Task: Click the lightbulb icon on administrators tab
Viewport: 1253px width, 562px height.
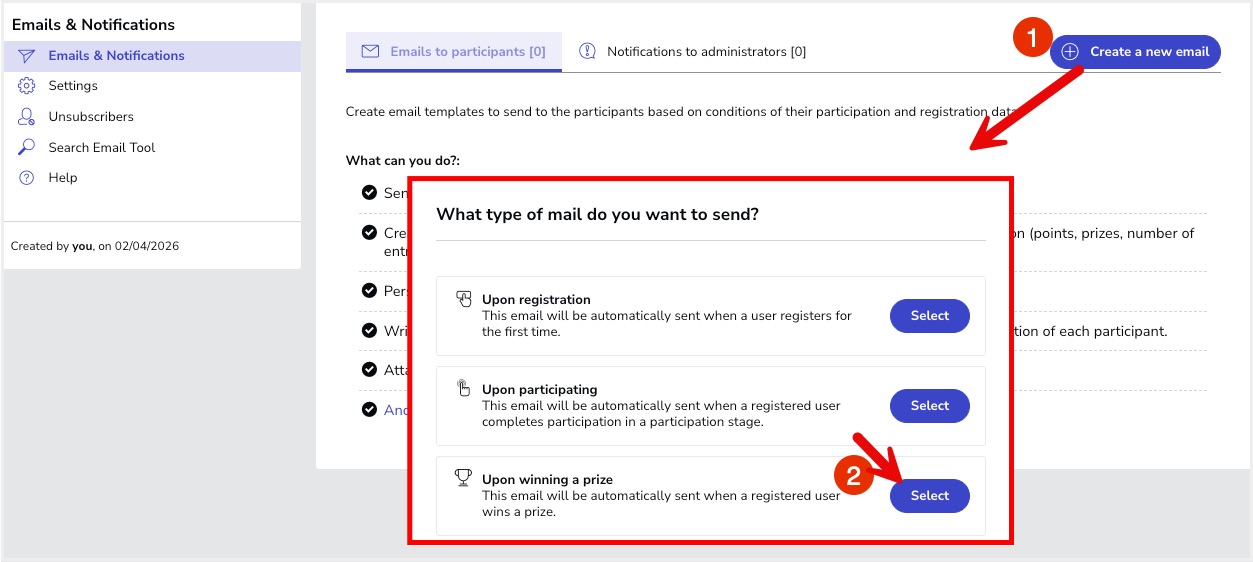Action: 588,51
